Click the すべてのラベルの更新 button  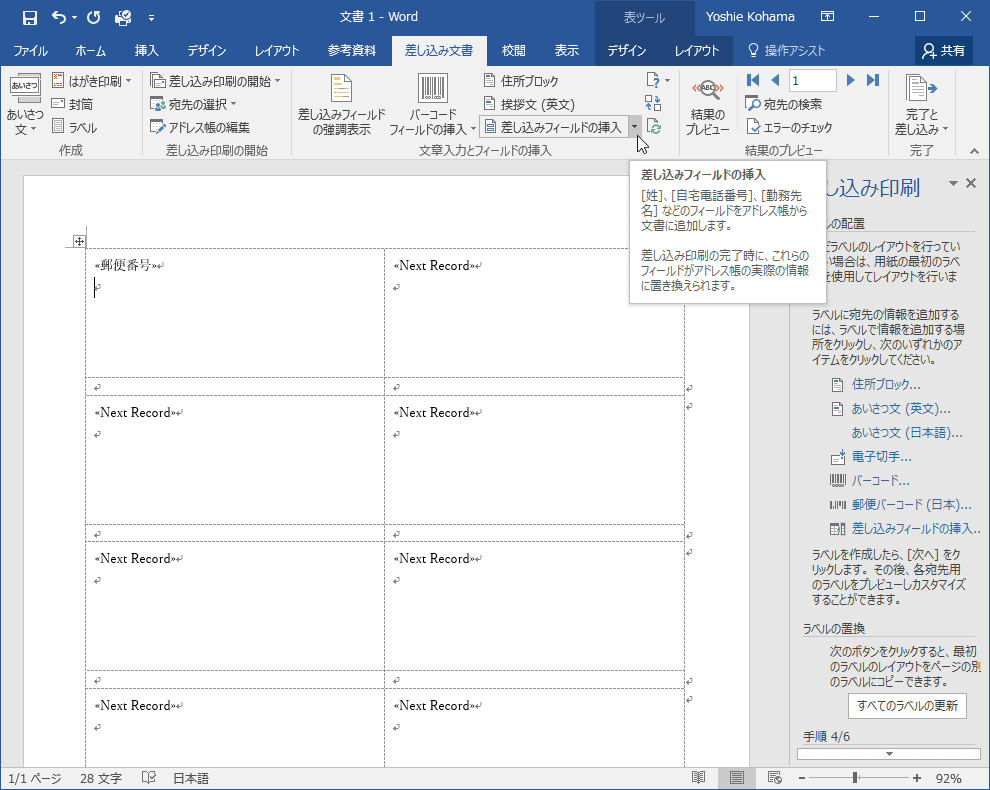907,705
